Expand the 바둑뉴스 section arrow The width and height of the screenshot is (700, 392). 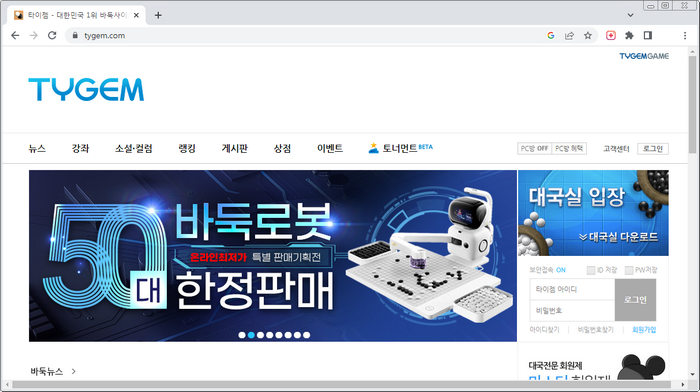pyautogui.click(x=74, y=371)
